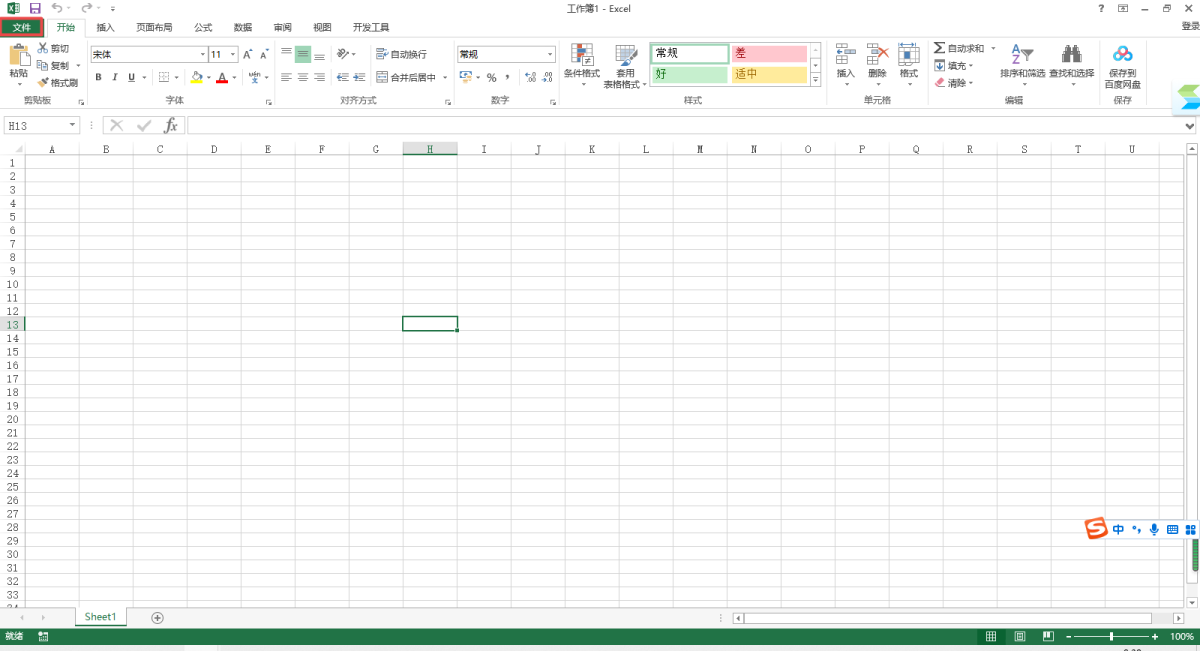Toggle bold formatting
1200x651 pixels.
(x=98, y=77)
